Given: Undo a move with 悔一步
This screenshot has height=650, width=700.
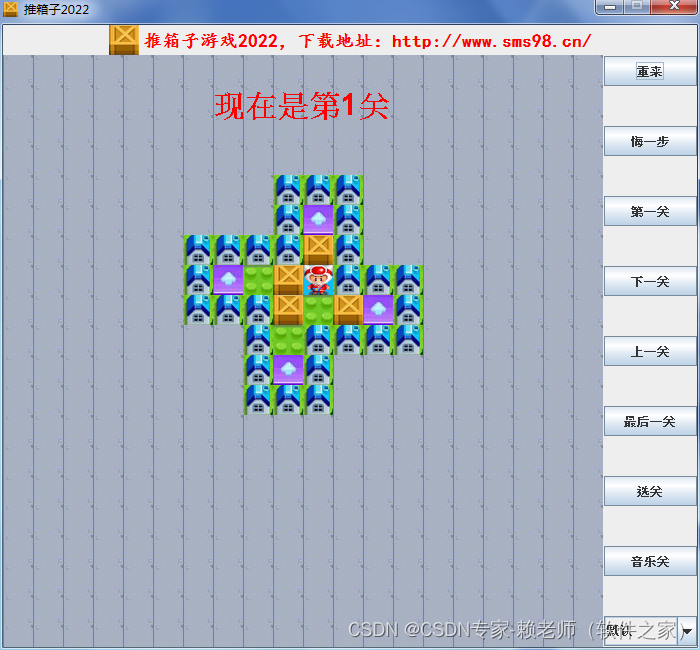Looking at the screenshot, I should [650, 141].
